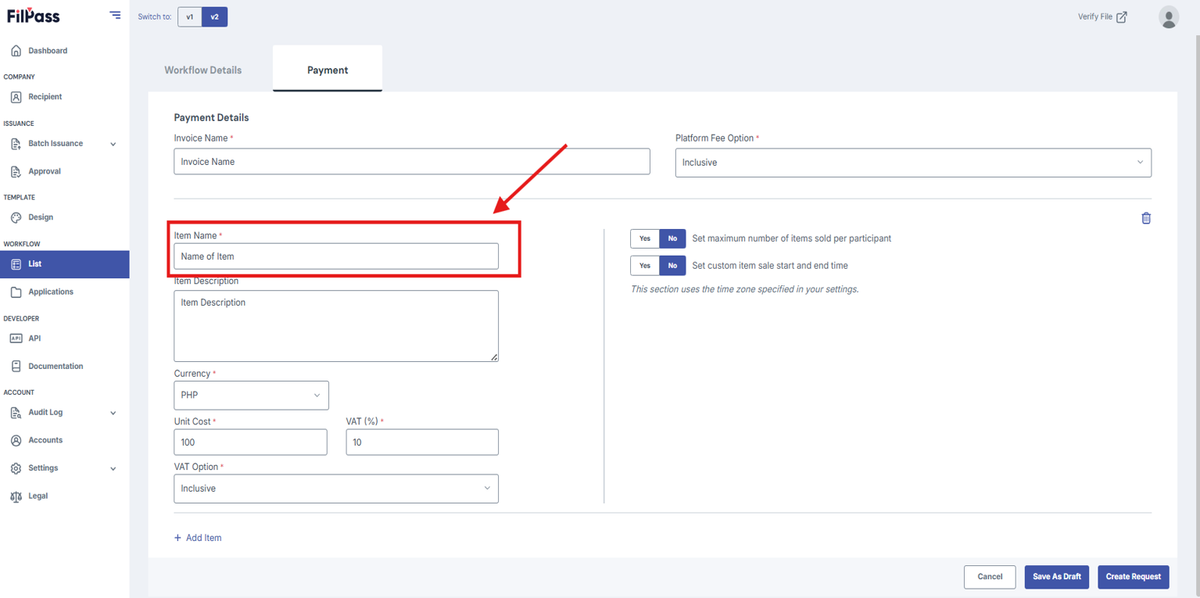Switch to version v2
Image resolution: width=1200 pixels, height=598 pixels.
tap(214, 17)
